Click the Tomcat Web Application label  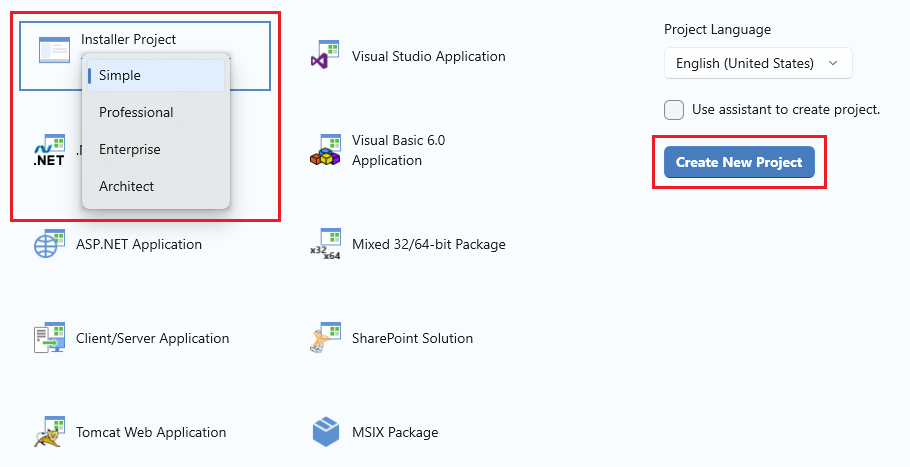(x=151, y=432)
